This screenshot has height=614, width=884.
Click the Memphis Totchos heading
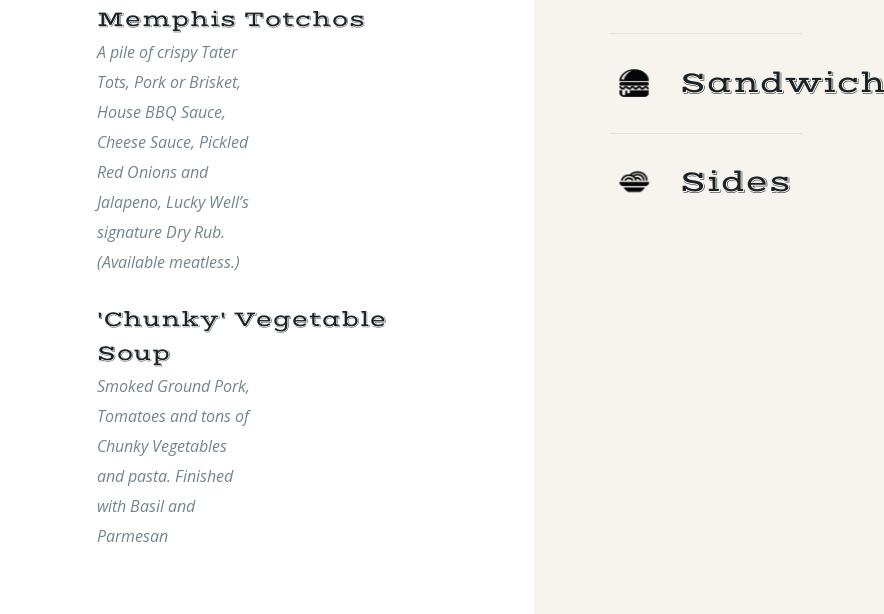pyautogui.click(x=231, y=20)
